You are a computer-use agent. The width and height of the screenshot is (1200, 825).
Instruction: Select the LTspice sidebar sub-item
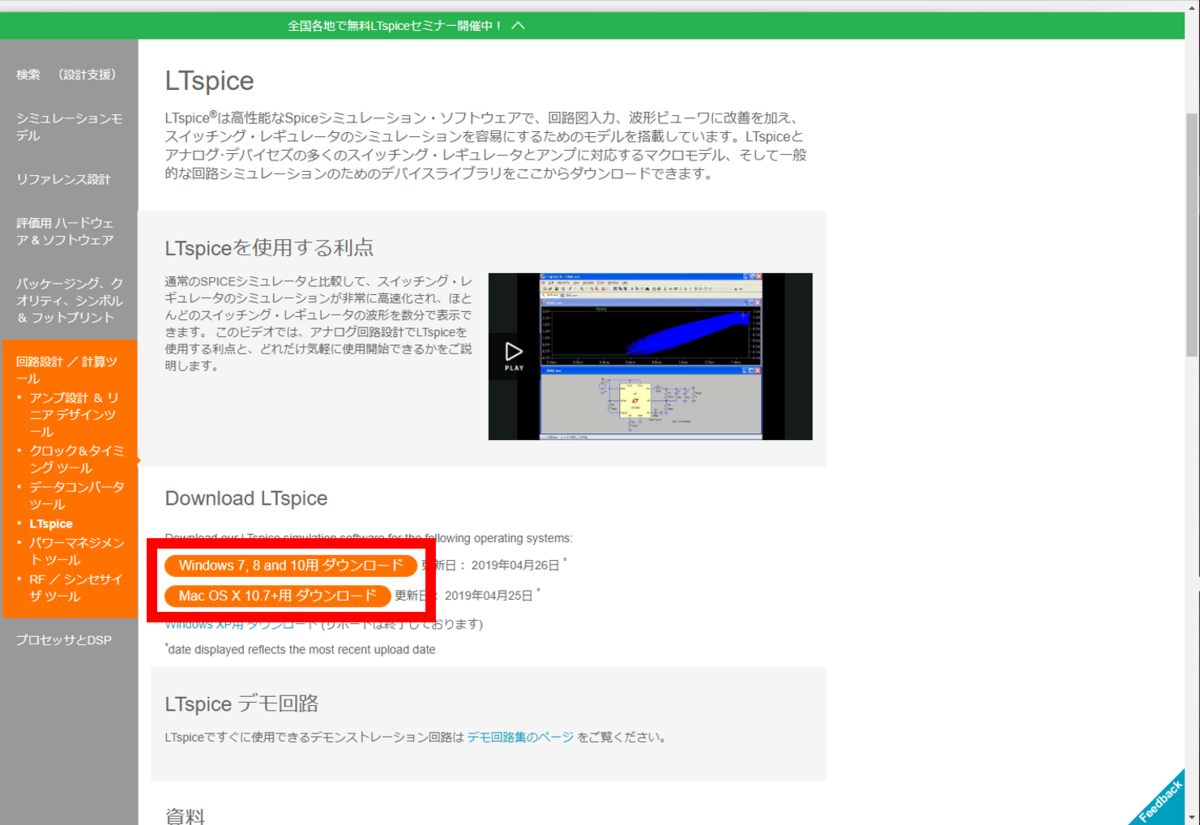(51, 524)
